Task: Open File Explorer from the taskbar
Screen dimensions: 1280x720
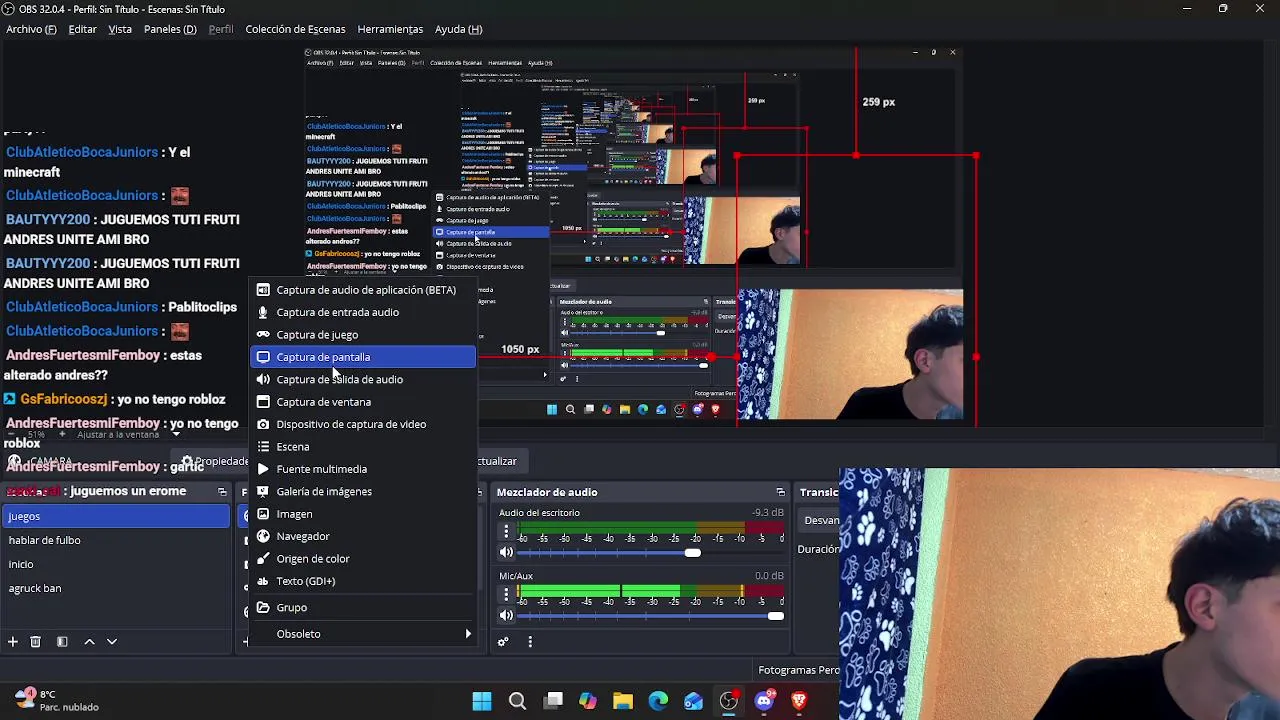Action: [623, 701]
